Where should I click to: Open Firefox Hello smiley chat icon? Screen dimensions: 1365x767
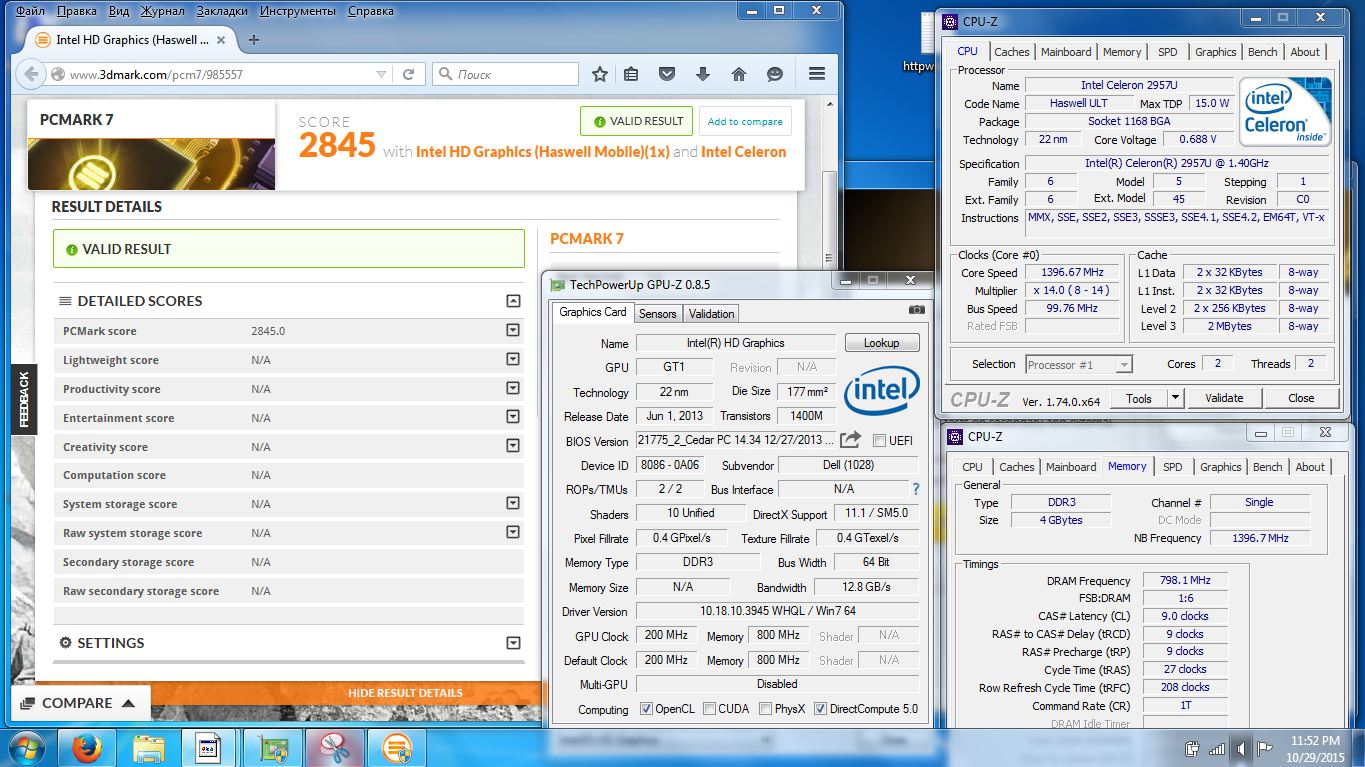coord(775,74)
